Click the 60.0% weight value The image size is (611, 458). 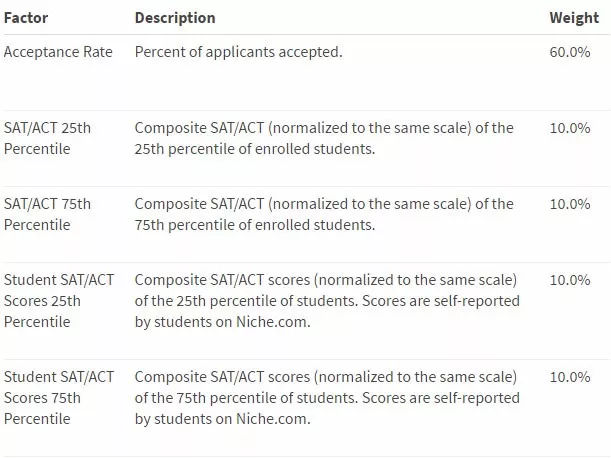pos(570,52)
